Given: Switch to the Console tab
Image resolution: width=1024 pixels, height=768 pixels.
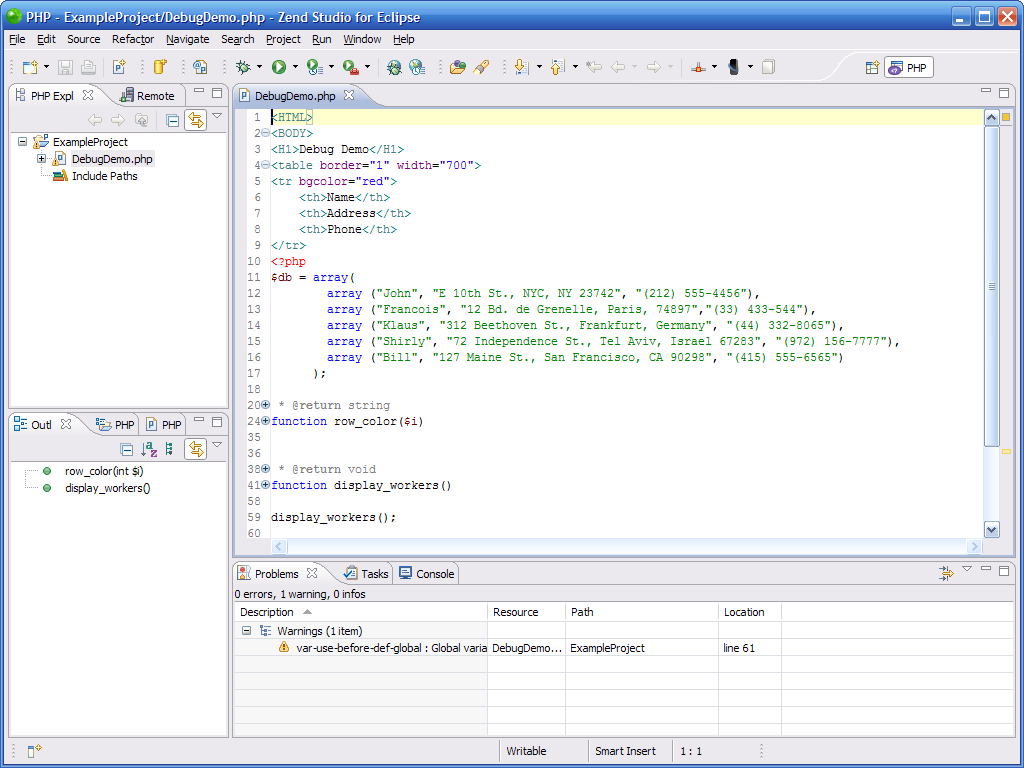Looking at the screenshot, I should click(x=426, y=574).
